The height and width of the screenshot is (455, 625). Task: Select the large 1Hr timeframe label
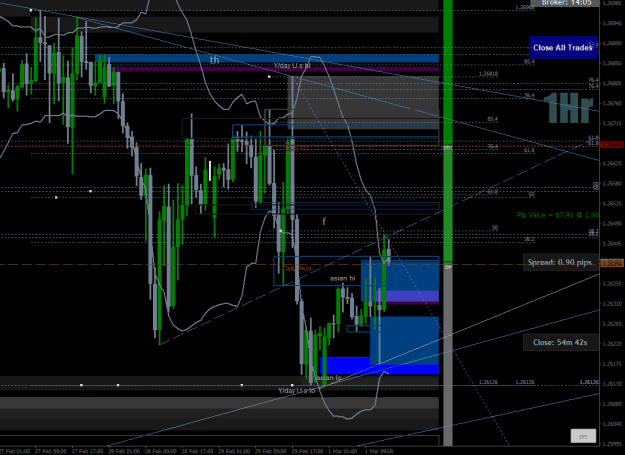(568, 108)
